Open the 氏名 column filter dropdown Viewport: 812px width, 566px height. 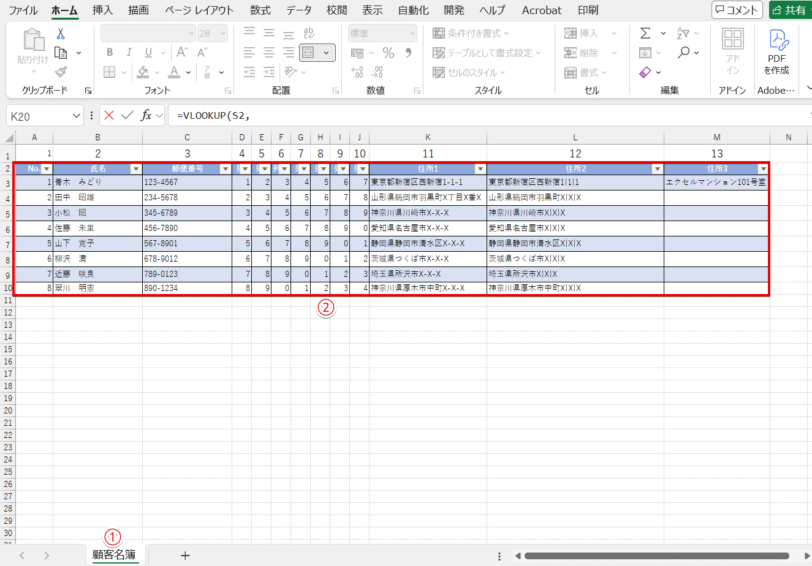coord(136,169)
